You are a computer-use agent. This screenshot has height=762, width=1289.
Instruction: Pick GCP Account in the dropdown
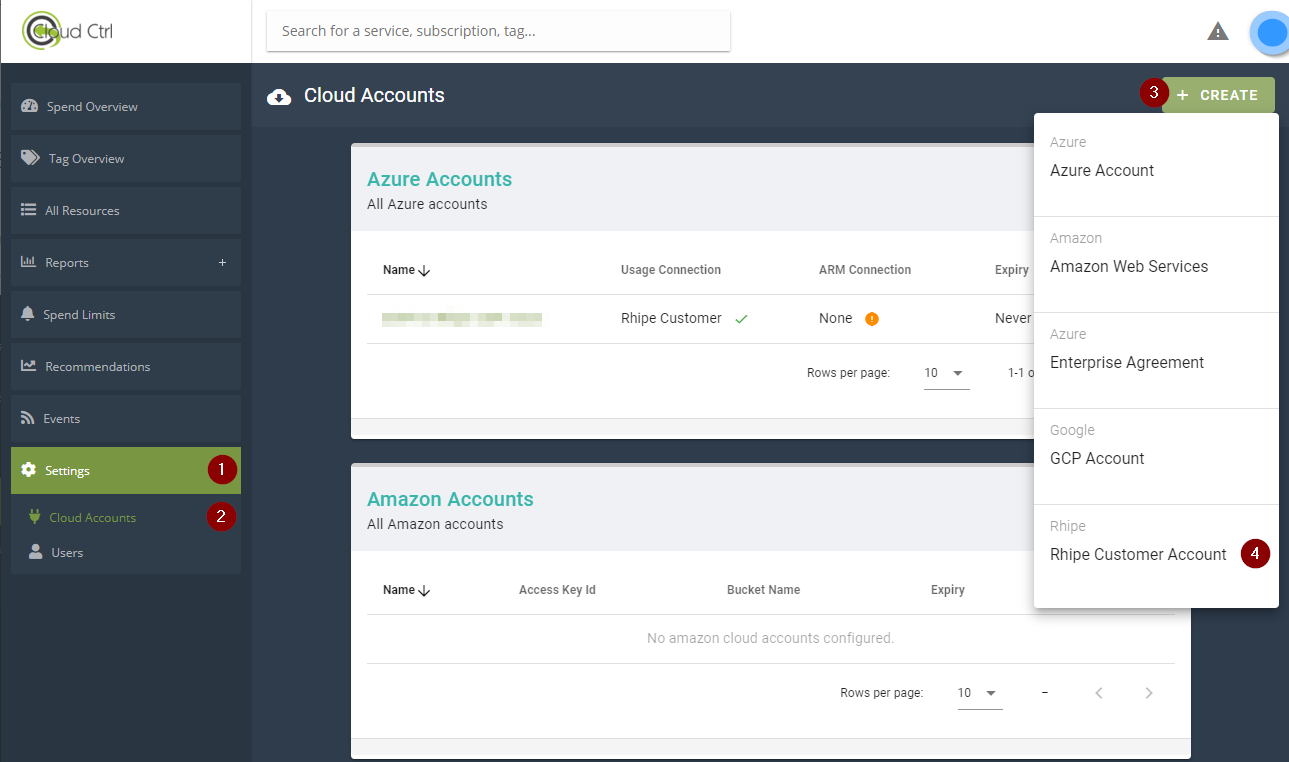point(1097,459)
